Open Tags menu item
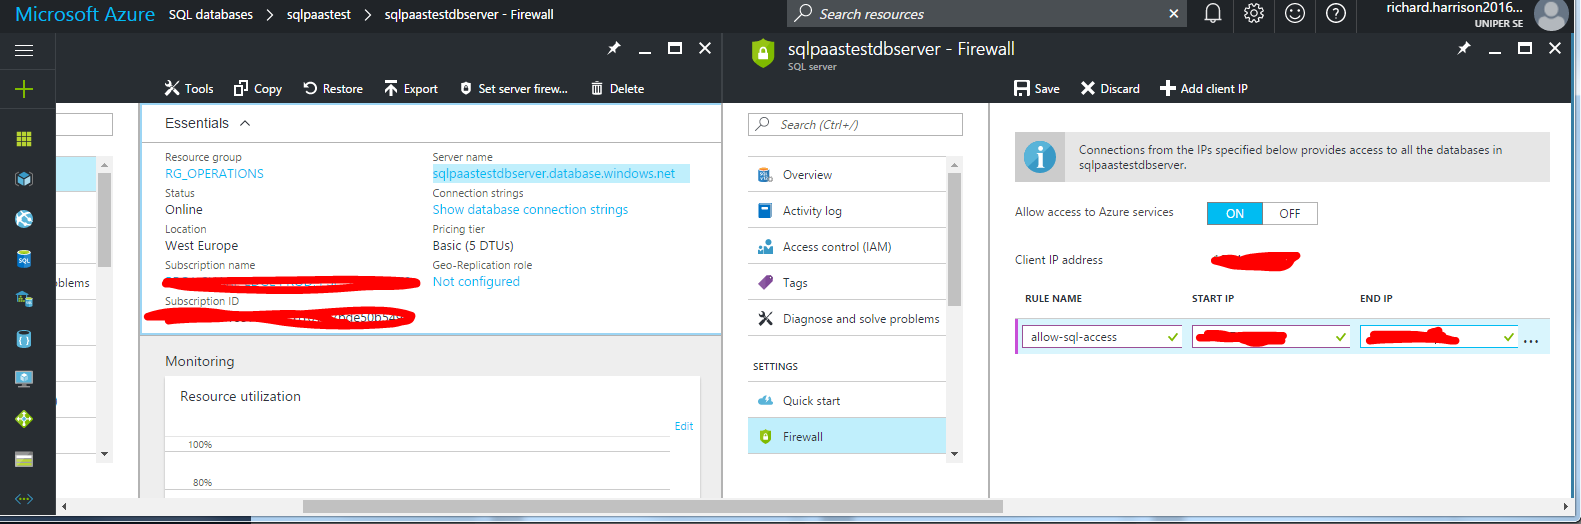This screenshot has width=1581, height=524. click(846, 283)
